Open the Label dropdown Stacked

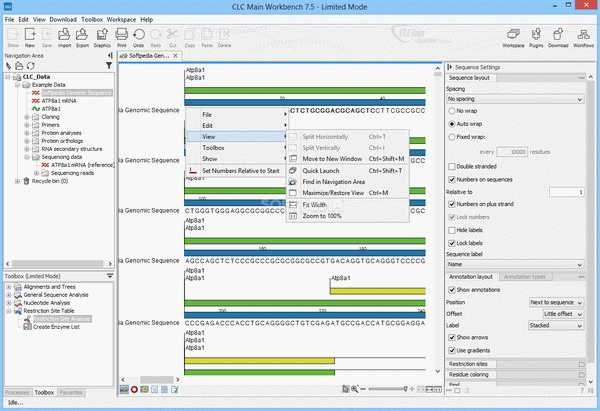(x=556, y=325)
